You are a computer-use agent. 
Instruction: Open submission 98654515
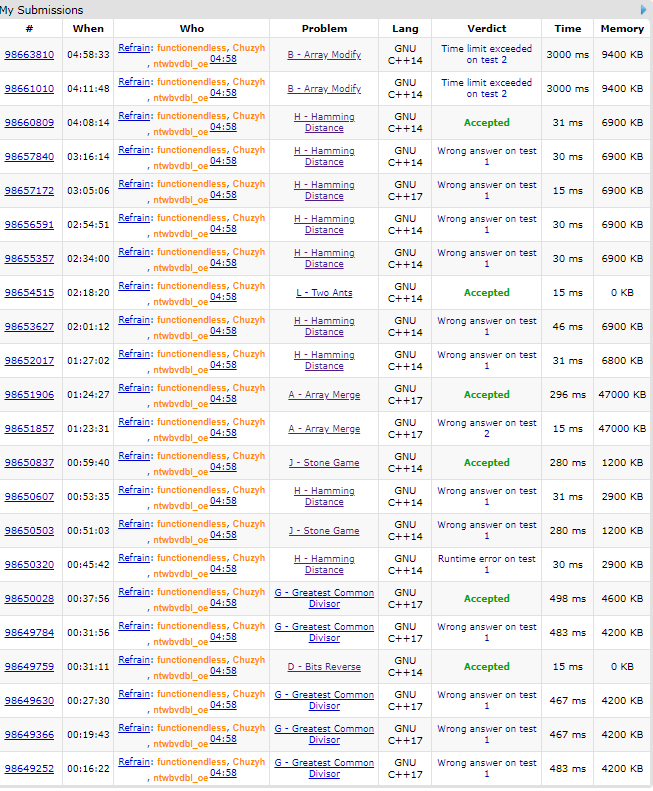tap(29, 292)
